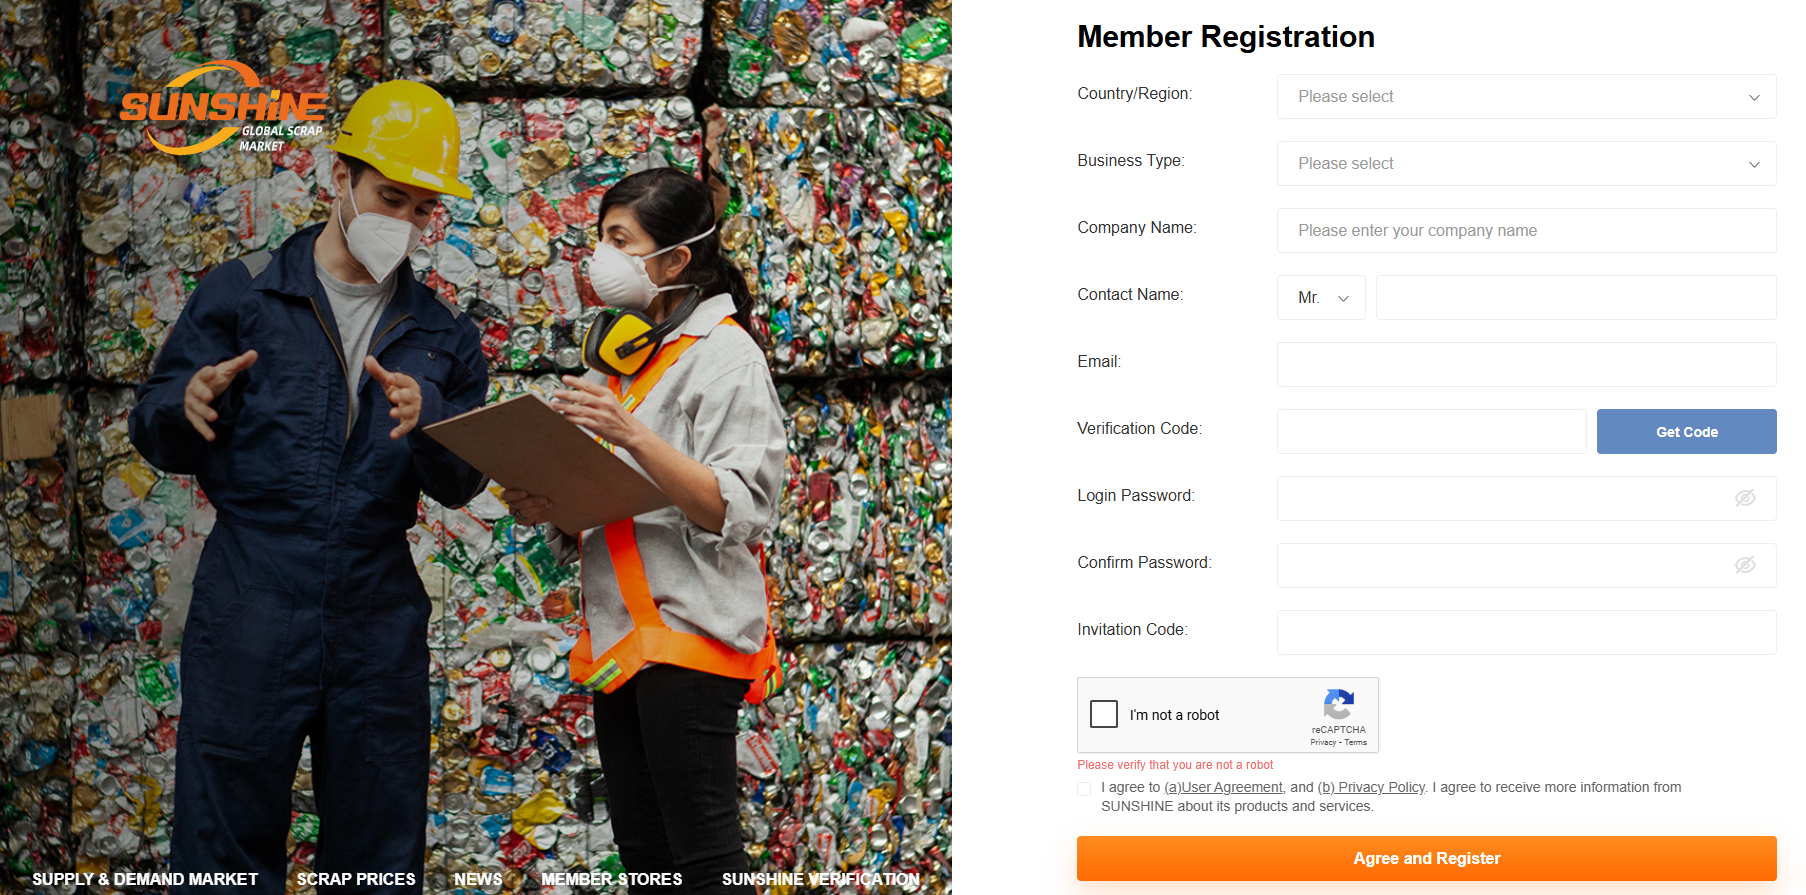1806x895 pixels.
Task: Click the Agree and Register button
Action: [1426, 858]
